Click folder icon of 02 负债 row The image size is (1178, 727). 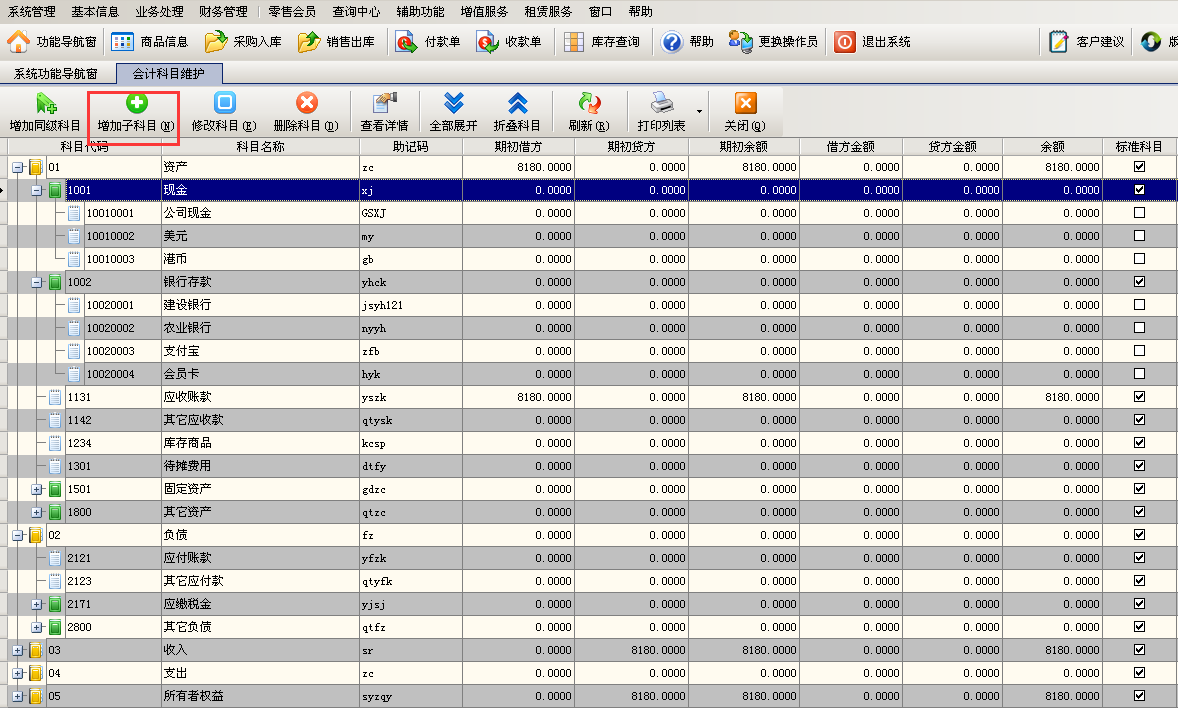[x=35, y=535]
